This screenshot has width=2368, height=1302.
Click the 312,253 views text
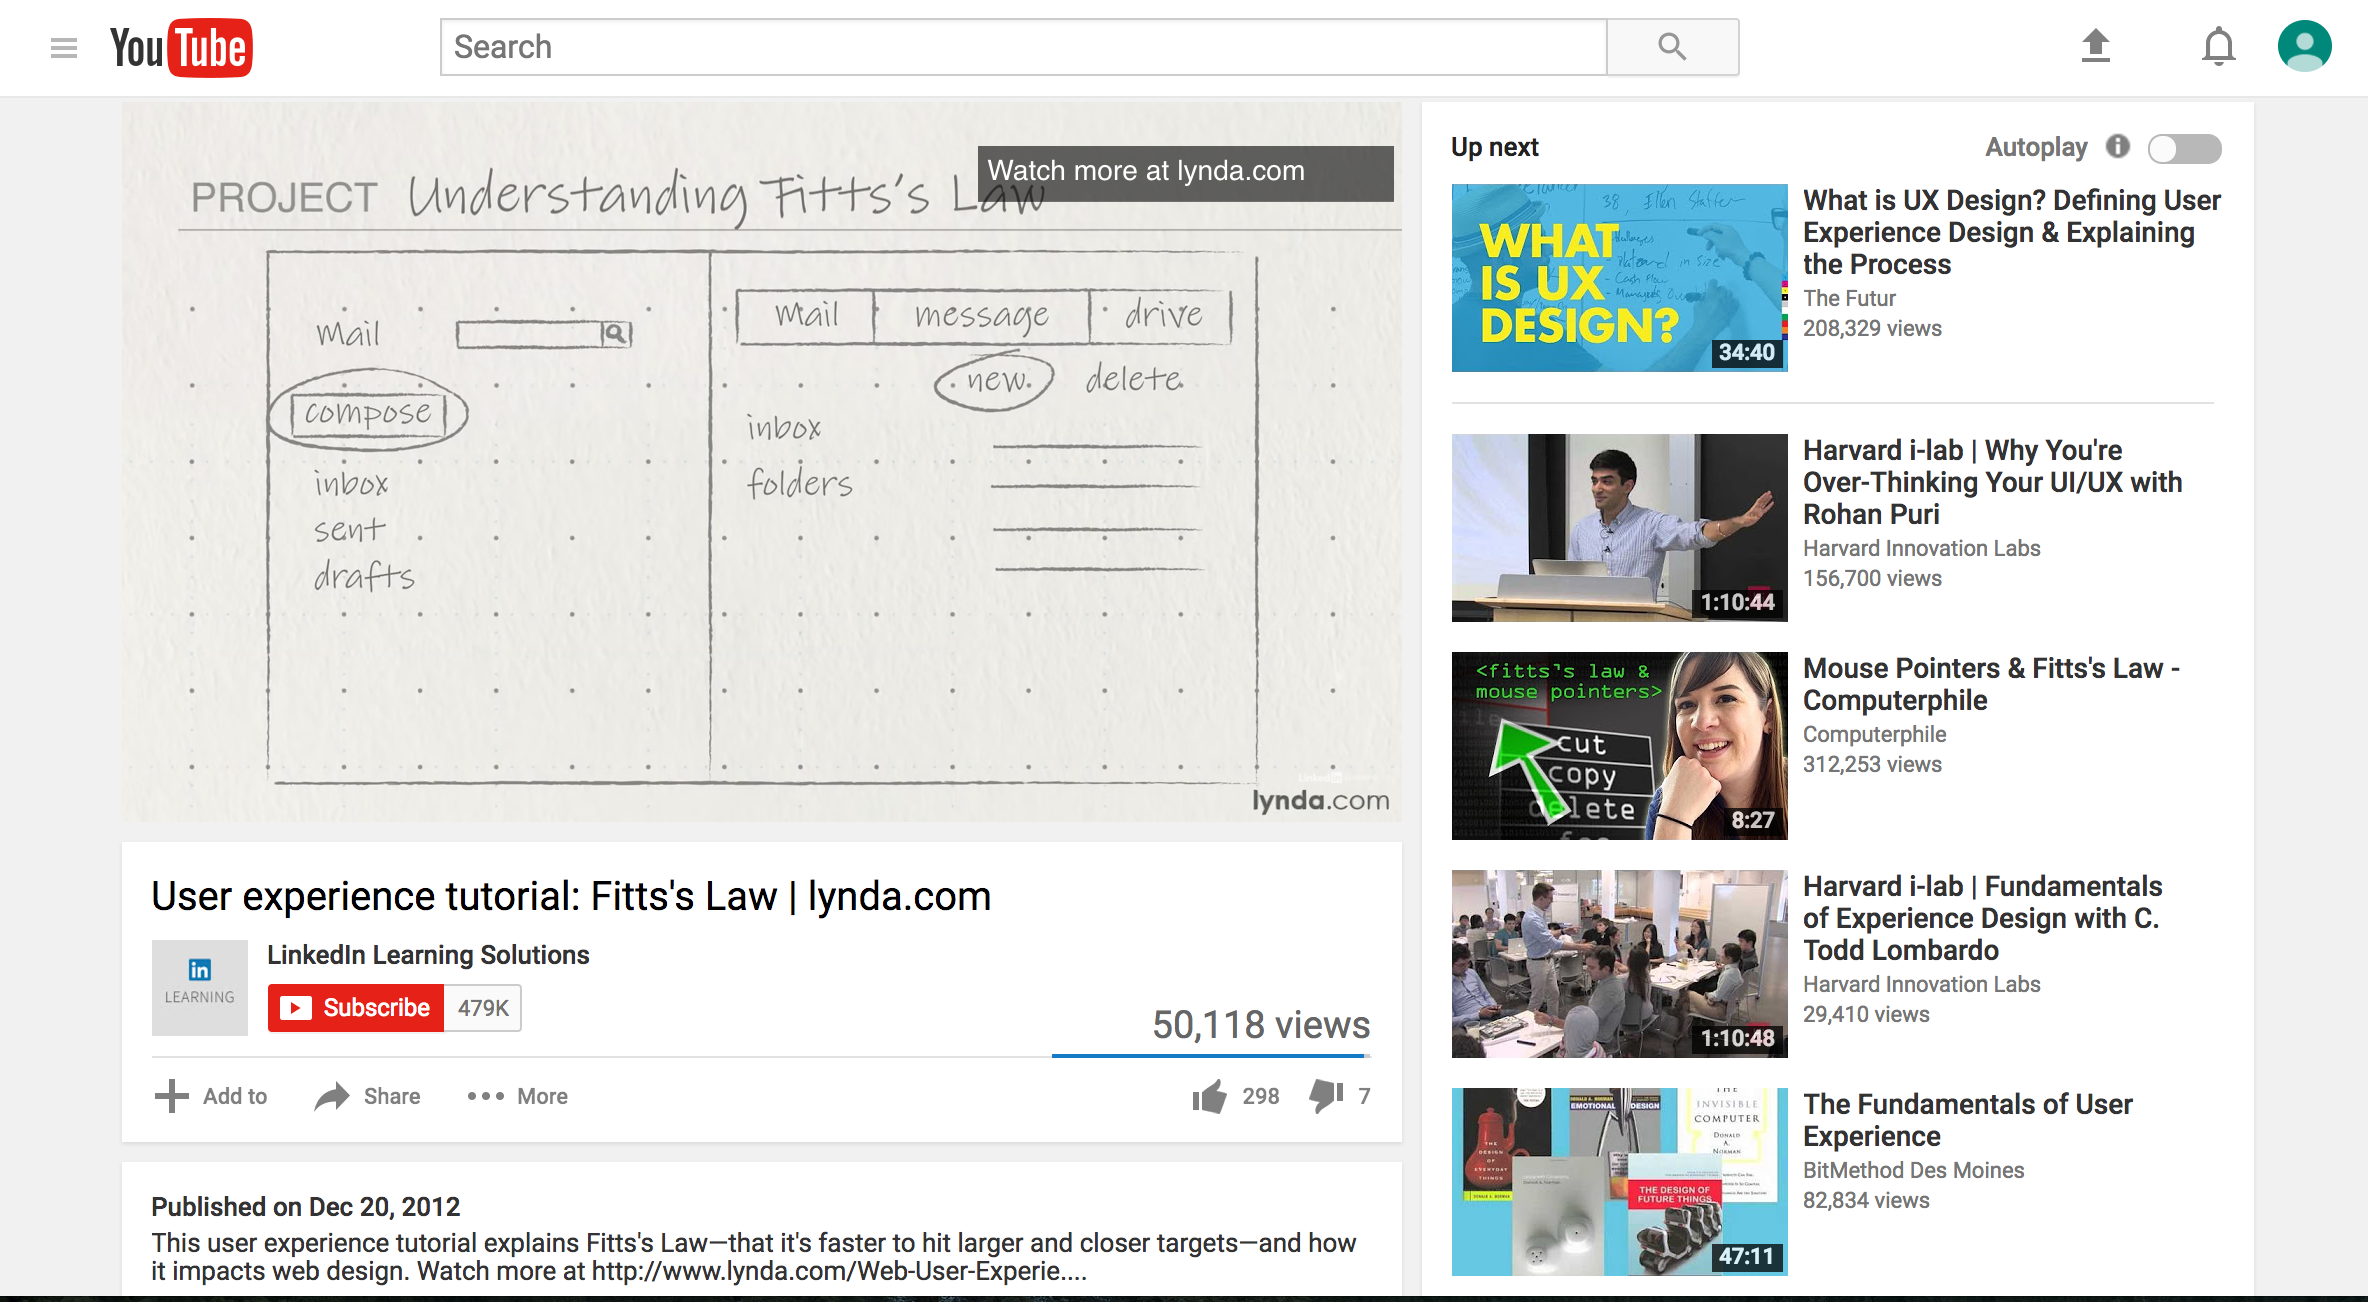(1872, 764)
